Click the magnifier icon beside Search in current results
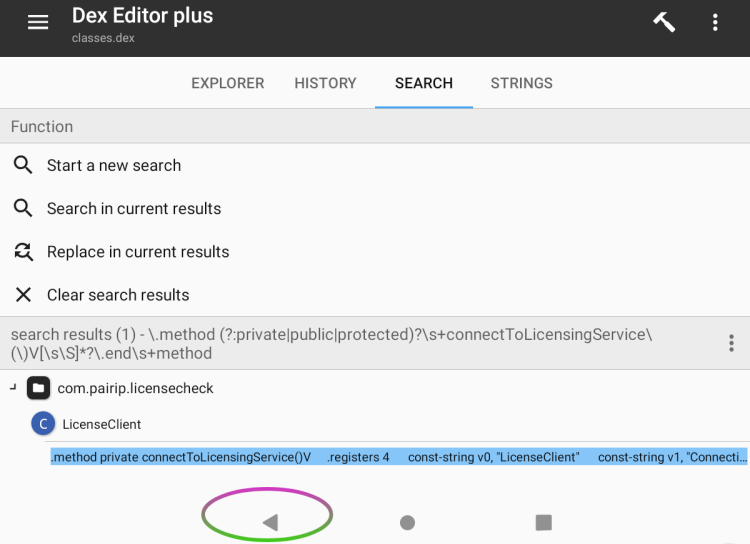 click(x=23, y=208)
